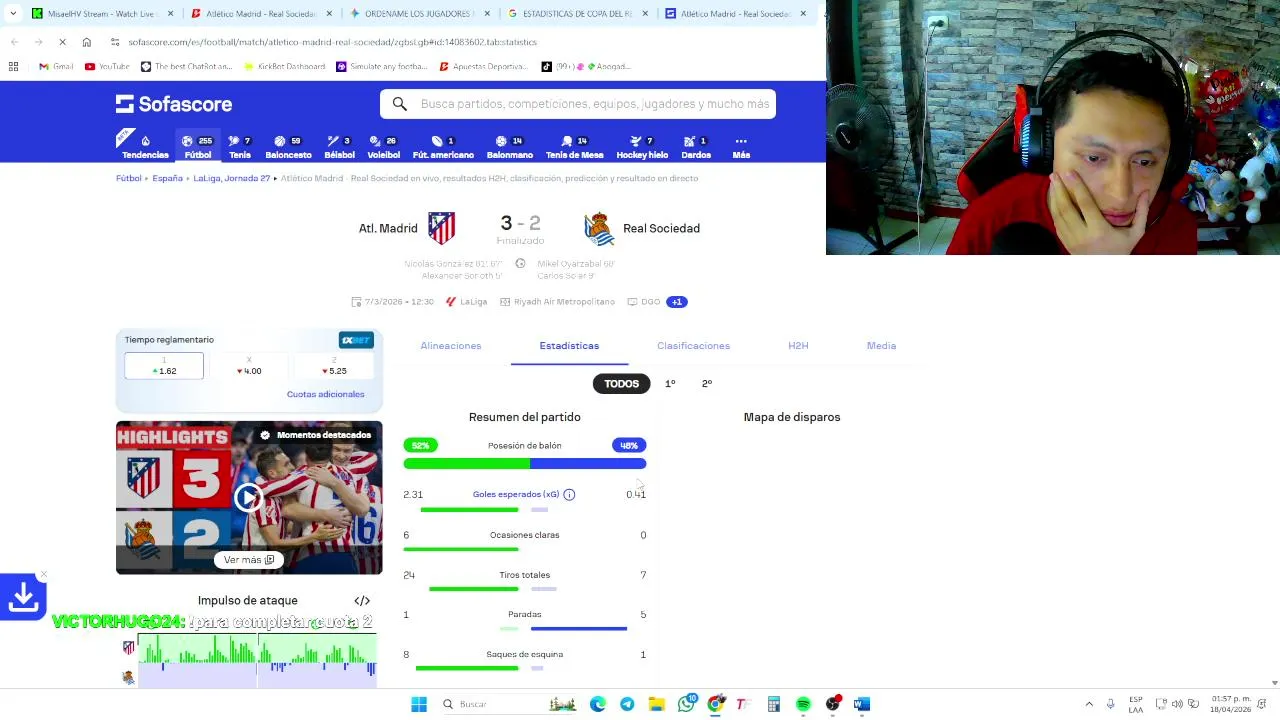
Task: Select the 2º half filter
Action: tap(707, 384)
